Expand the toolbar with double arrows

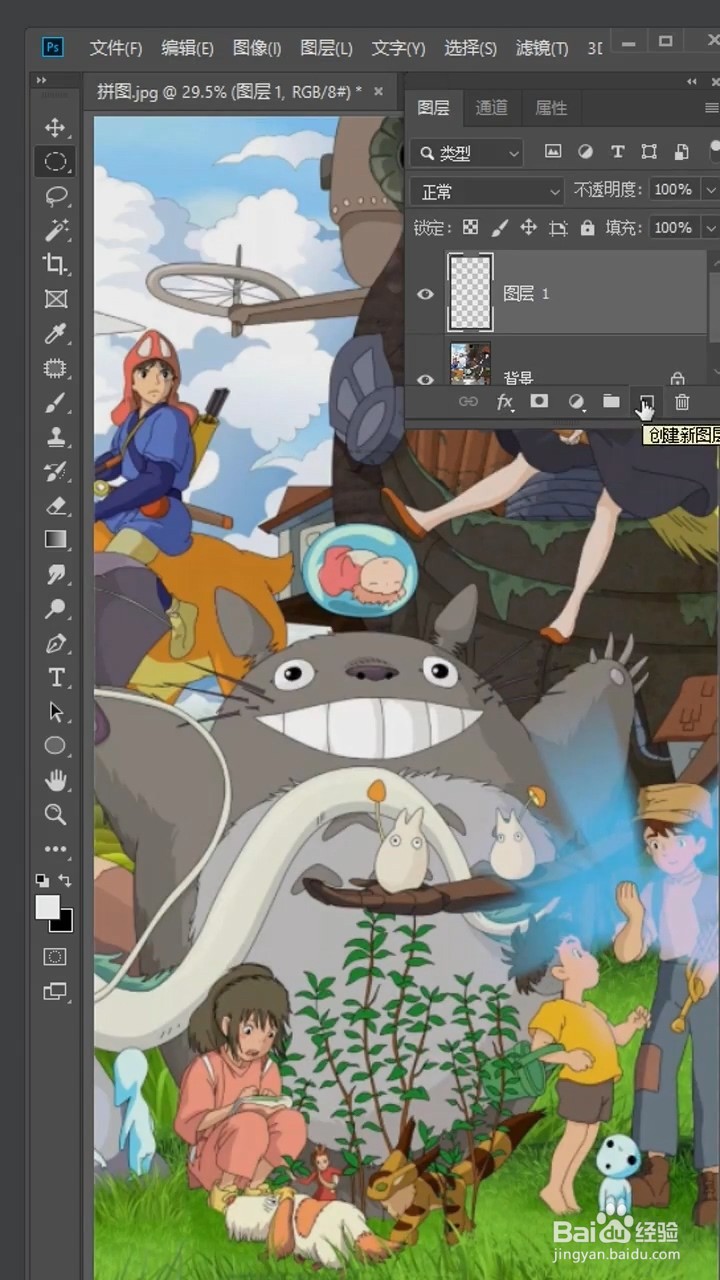[x=41, y=80]
